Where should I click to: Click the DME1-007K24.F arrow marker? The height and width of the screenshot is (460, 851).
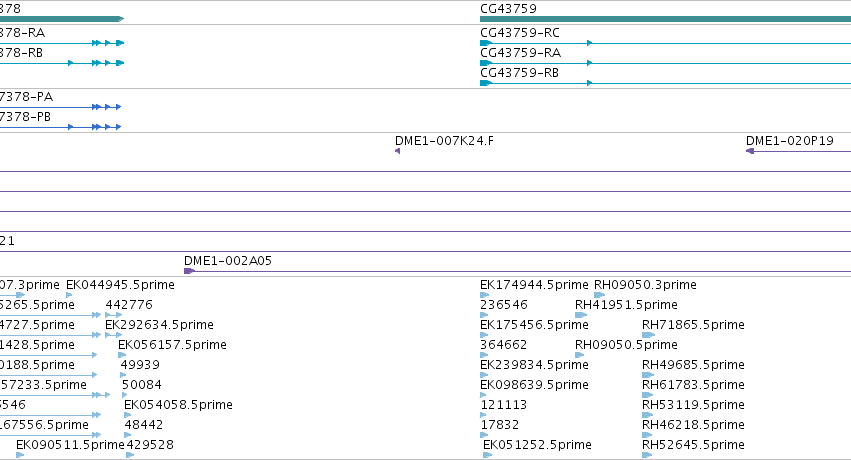pyautogui.click(x=398, y=151)
